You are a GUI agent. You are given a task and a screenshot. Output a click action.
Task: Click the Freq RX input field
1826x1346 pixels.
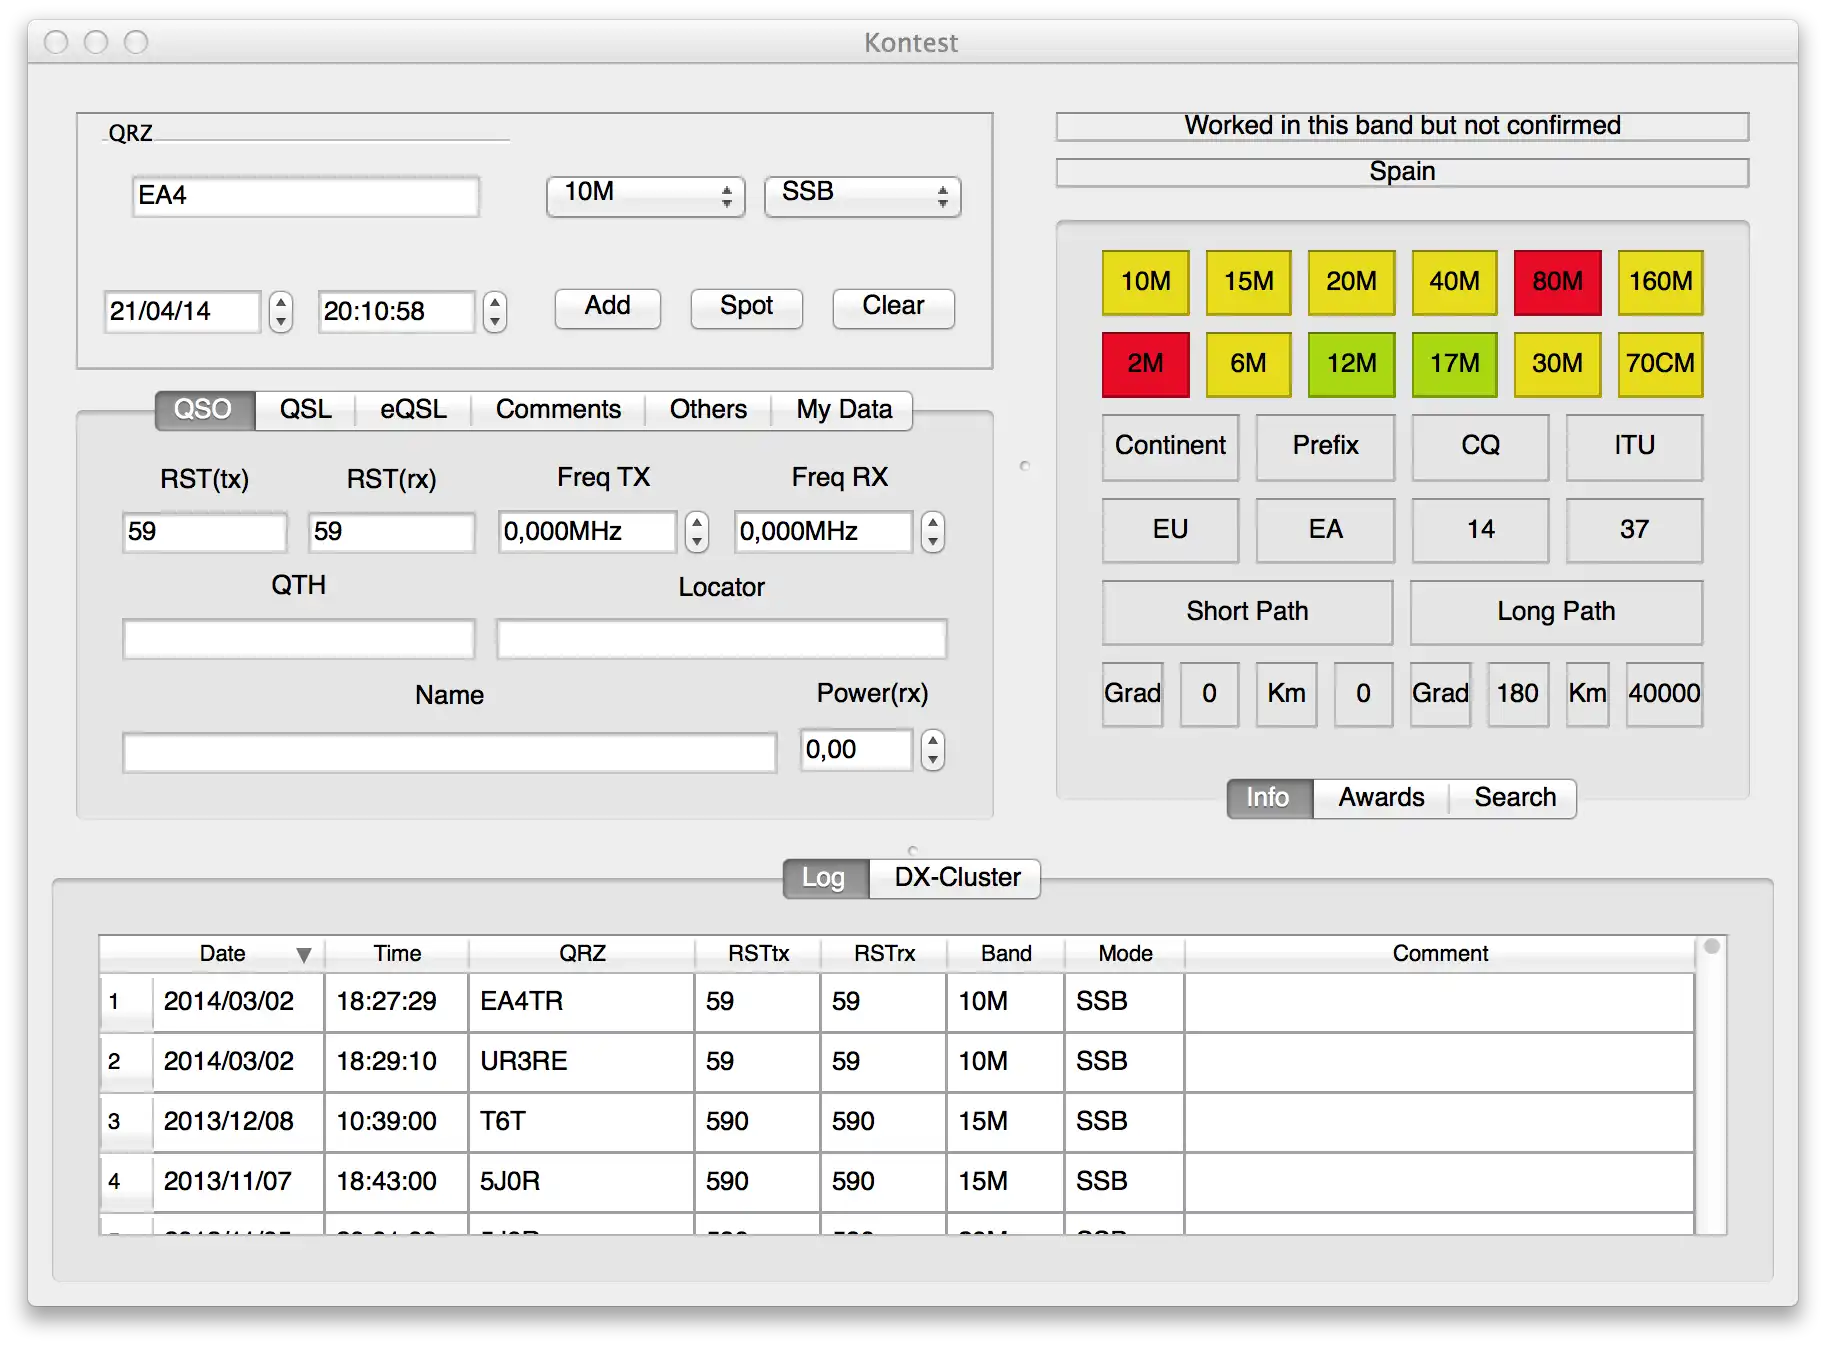[x=824, y=532]
